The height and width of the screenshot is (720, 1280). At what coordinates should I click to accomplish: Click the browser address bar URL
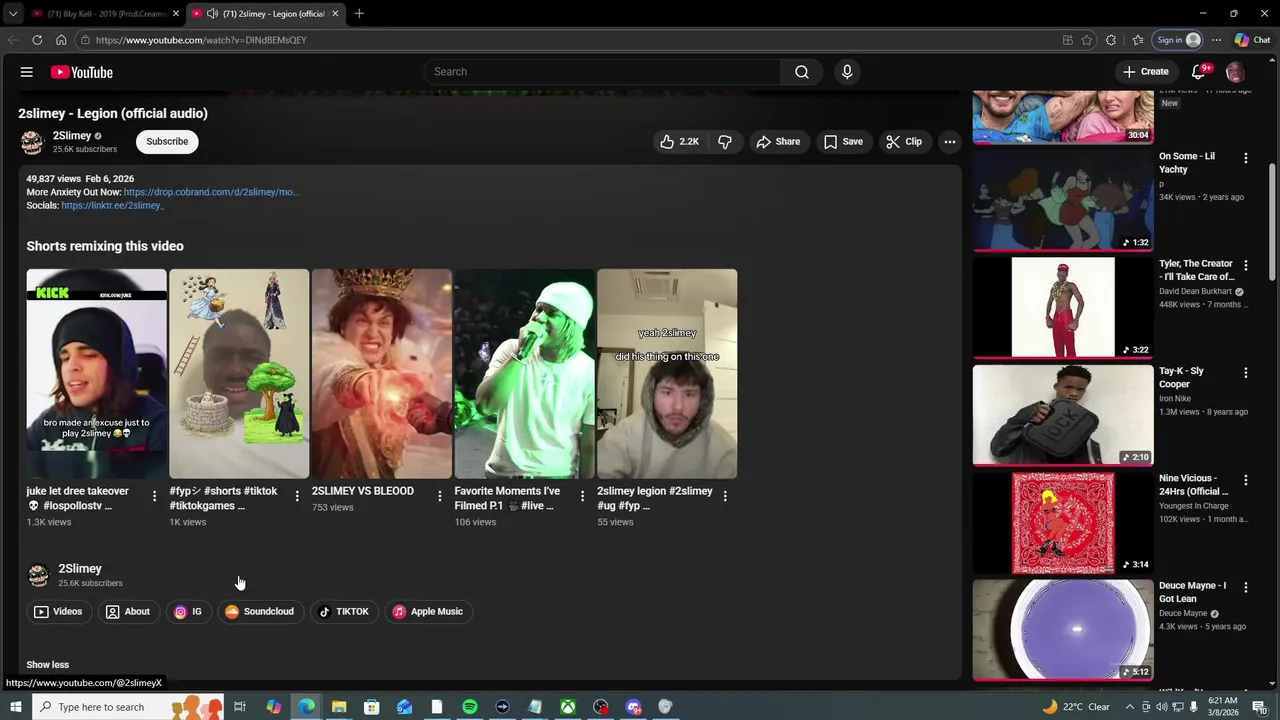coord(201,40)
